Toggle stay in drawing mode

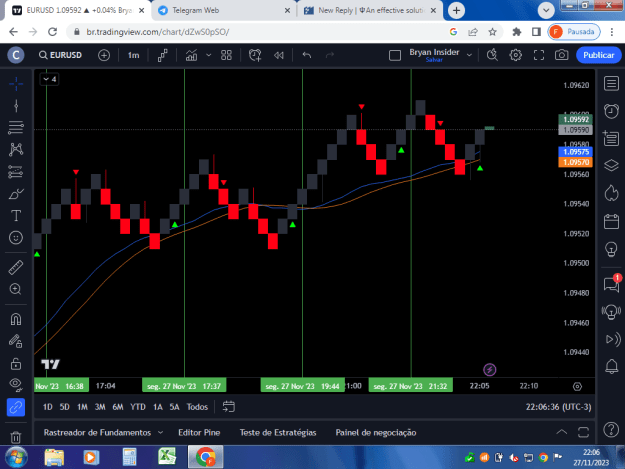coord(16,341)
